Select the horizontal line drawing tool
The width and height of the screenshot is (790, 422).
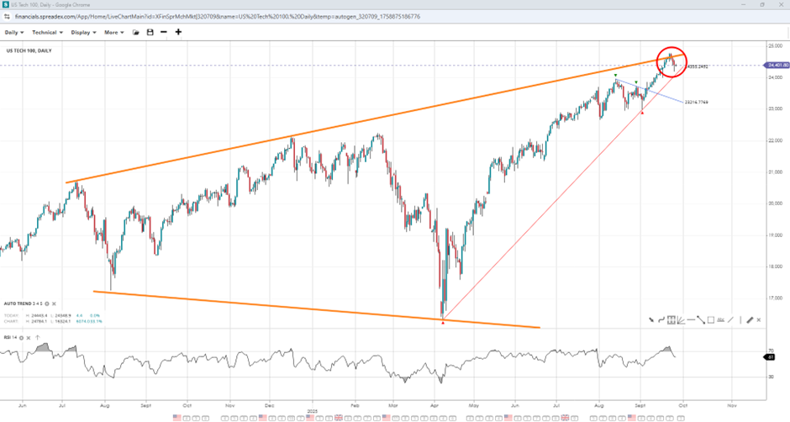coord(691,320)
